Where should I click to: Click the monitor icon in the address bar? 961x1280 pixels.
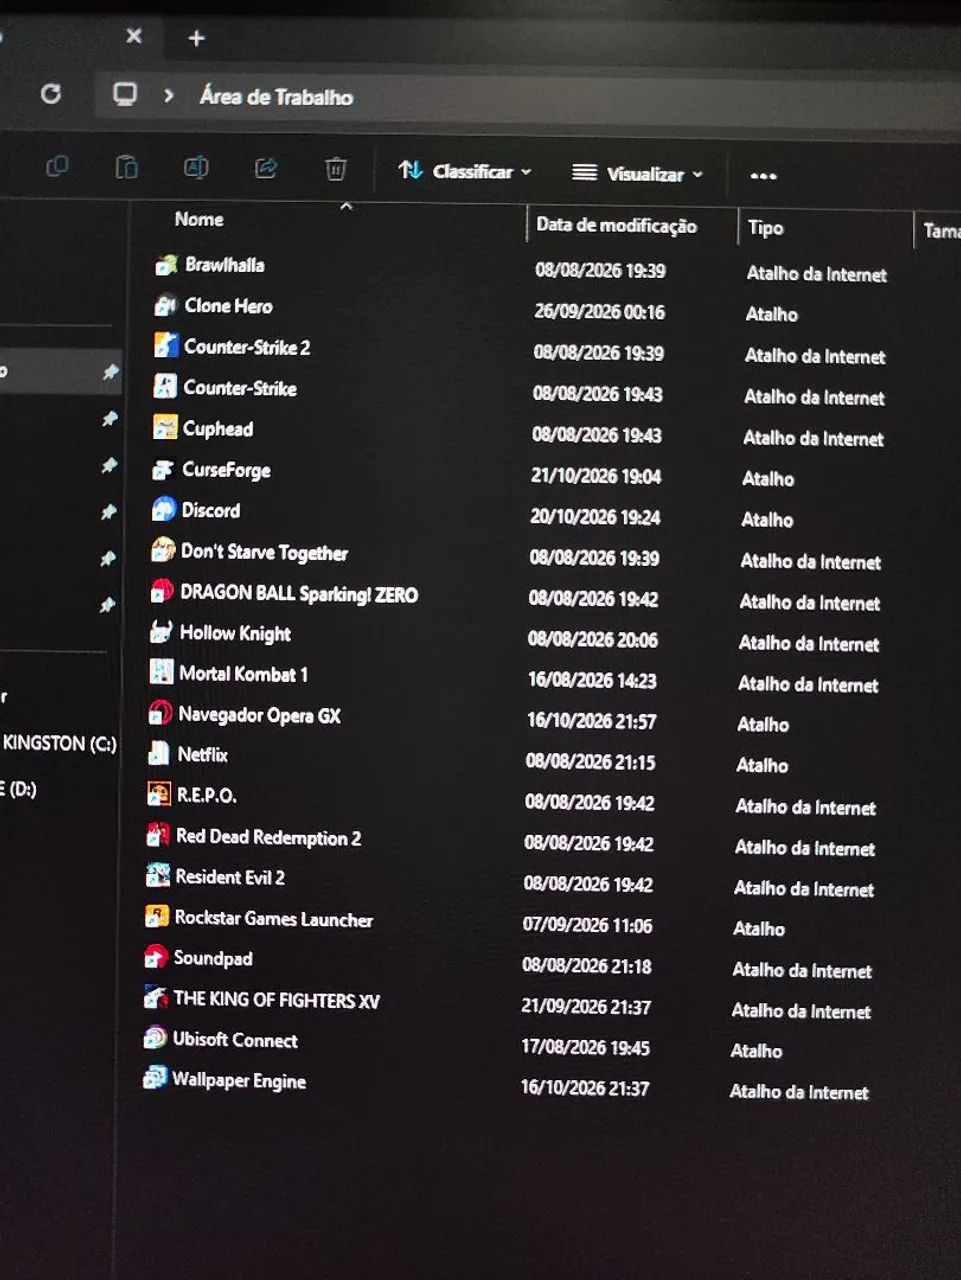click(x=125, y=95)
